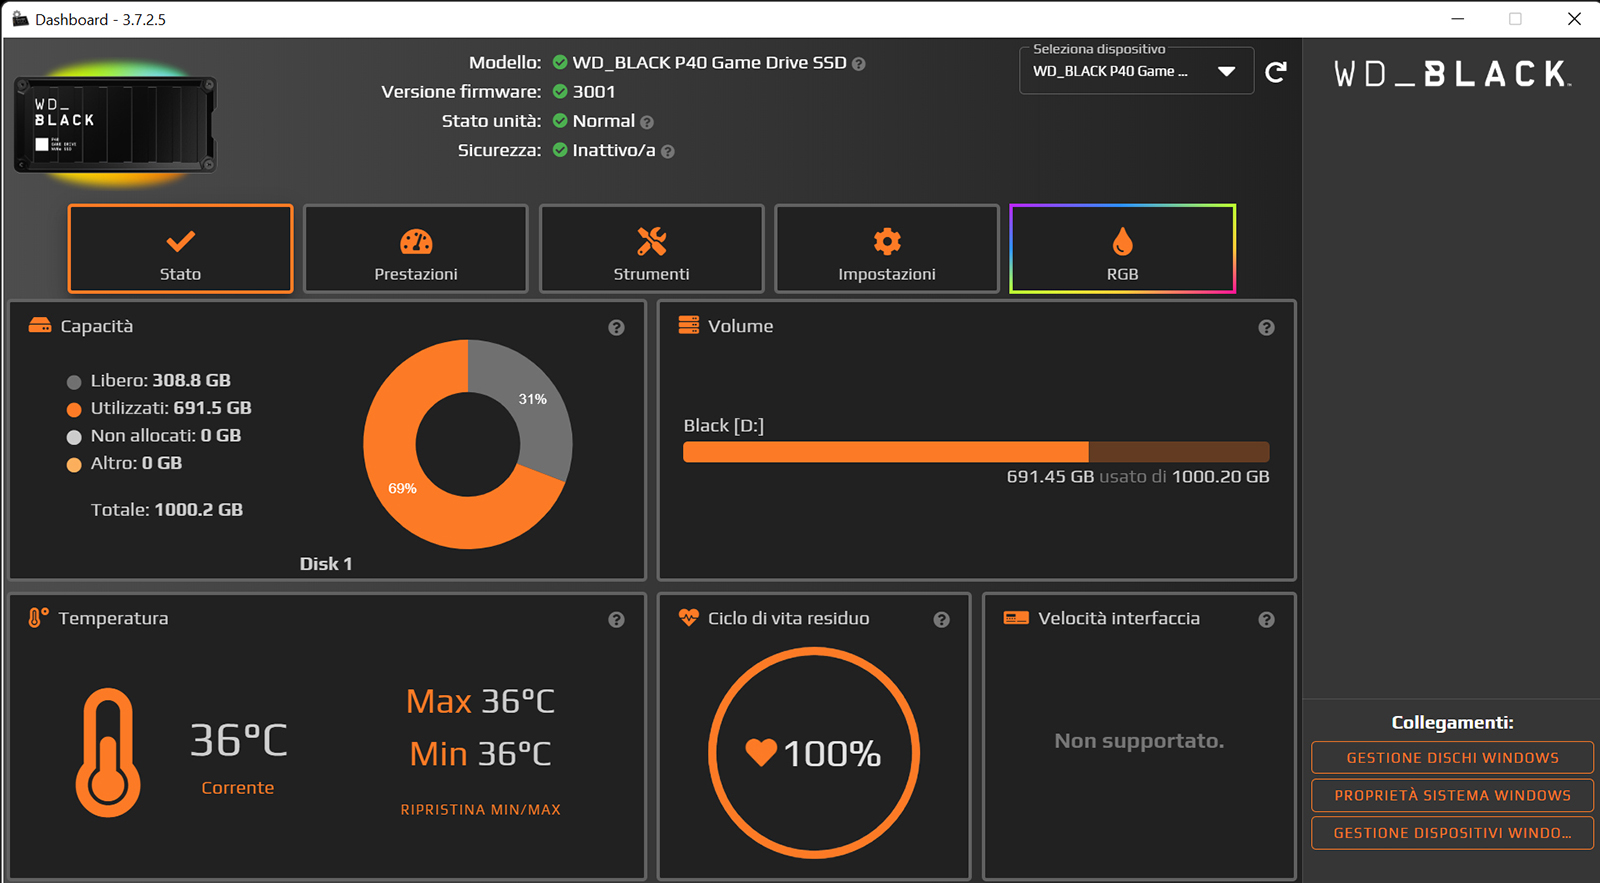Image resolution: width=1600 pixels, height=883 pixels.
Task: Close the Dashboard window
Action: [x=1574, y=19]
